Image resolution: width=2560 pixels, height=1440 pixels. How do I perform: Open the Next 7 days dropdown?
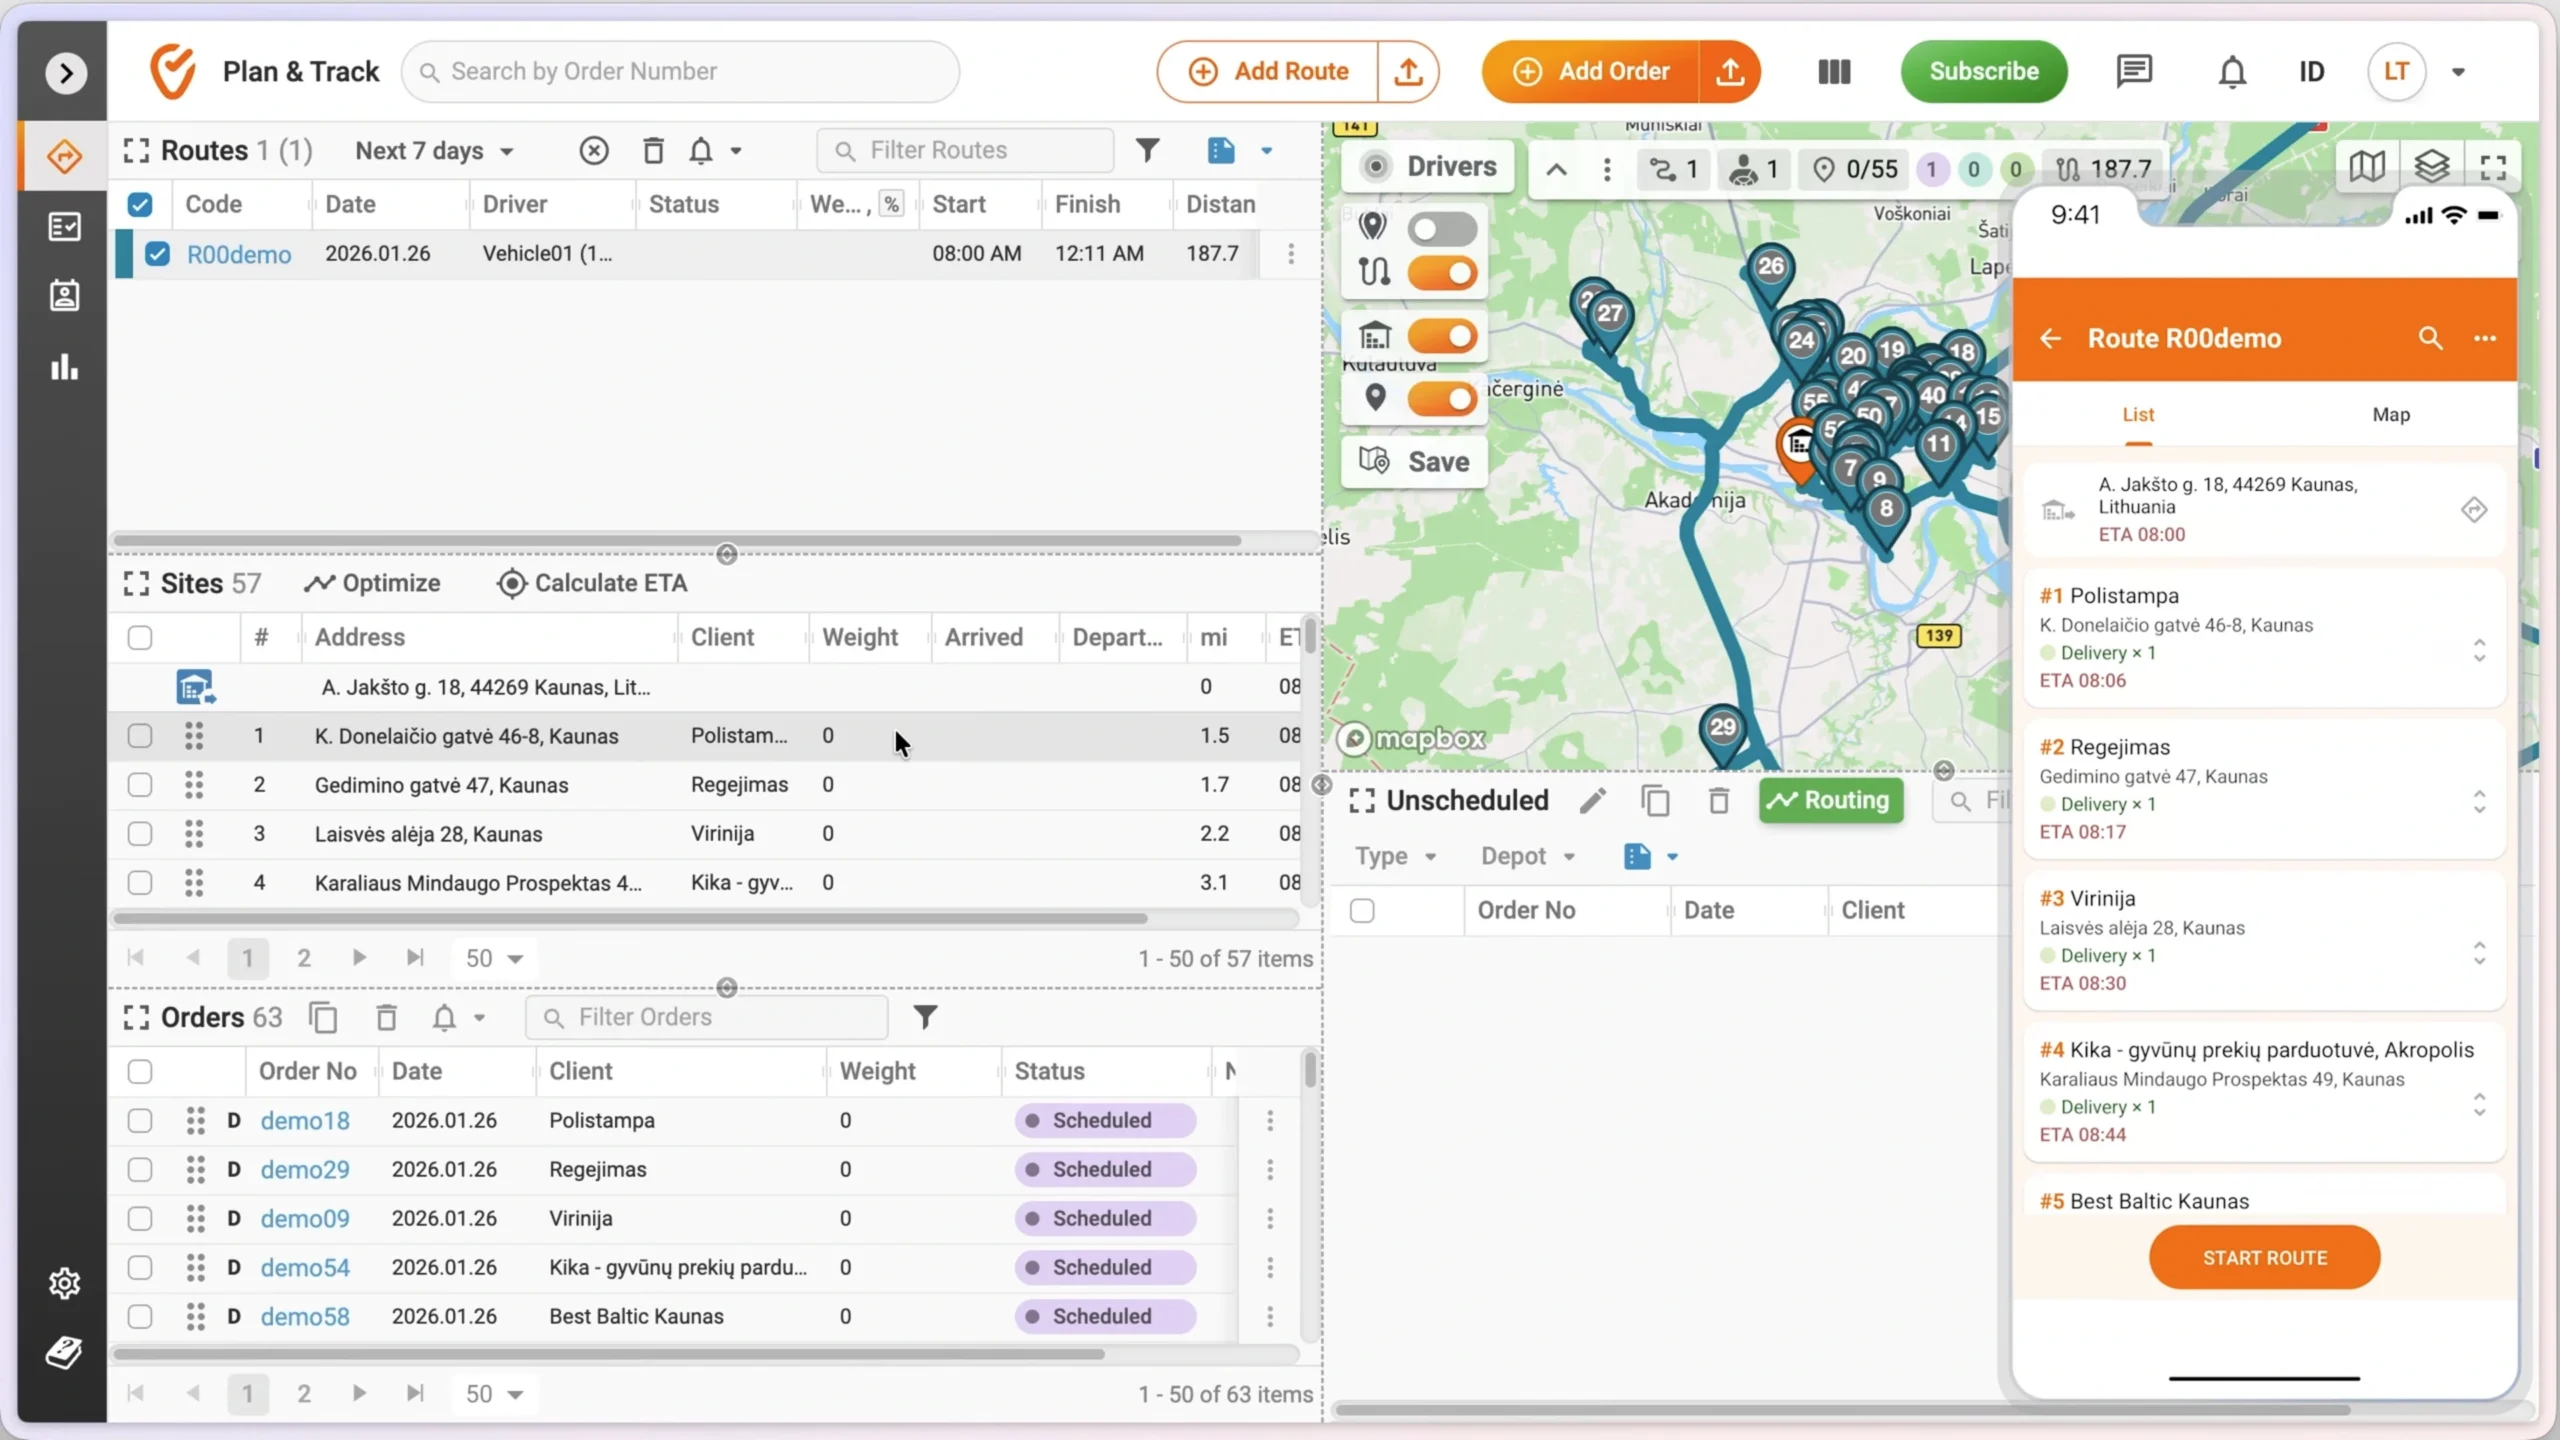click(x=434, y=151)
